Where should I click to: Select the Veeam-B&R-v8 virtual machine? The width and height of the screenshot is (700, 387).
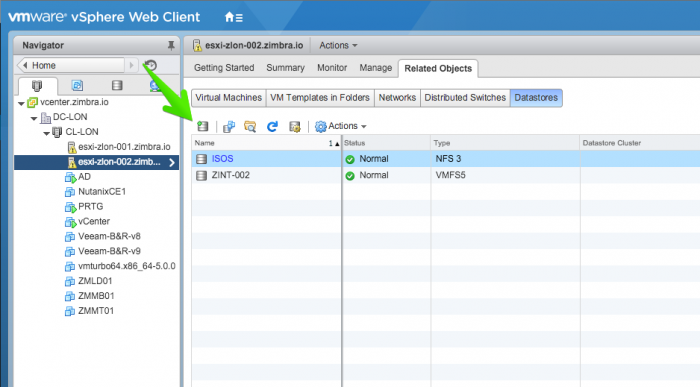(109, 236)
